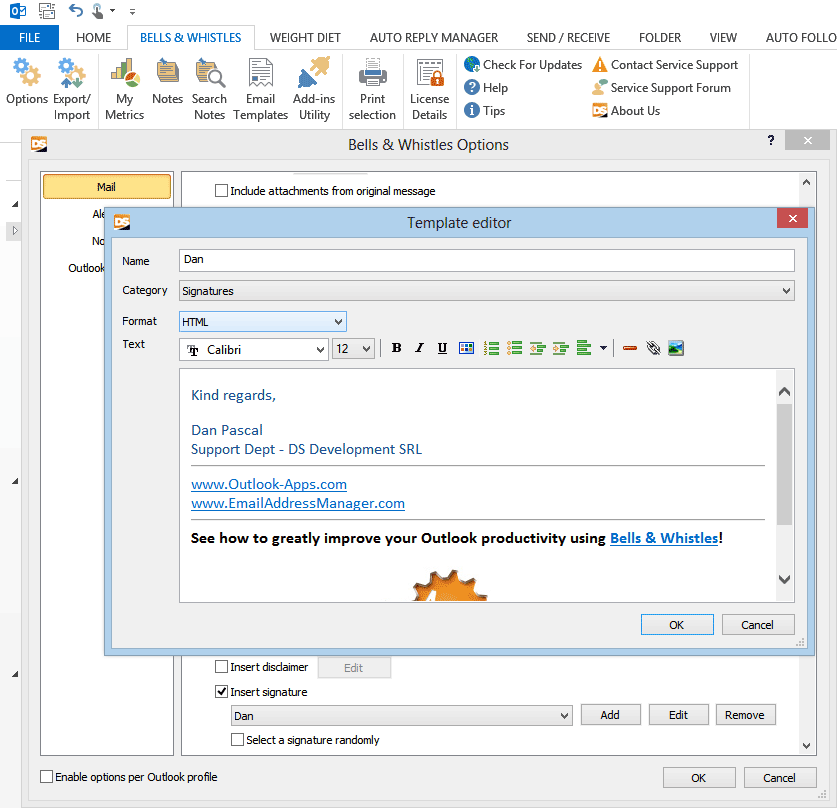Open the FILE tab
Image resolution: width=837 pixels, height=808 pixels.
coord(29,37)
